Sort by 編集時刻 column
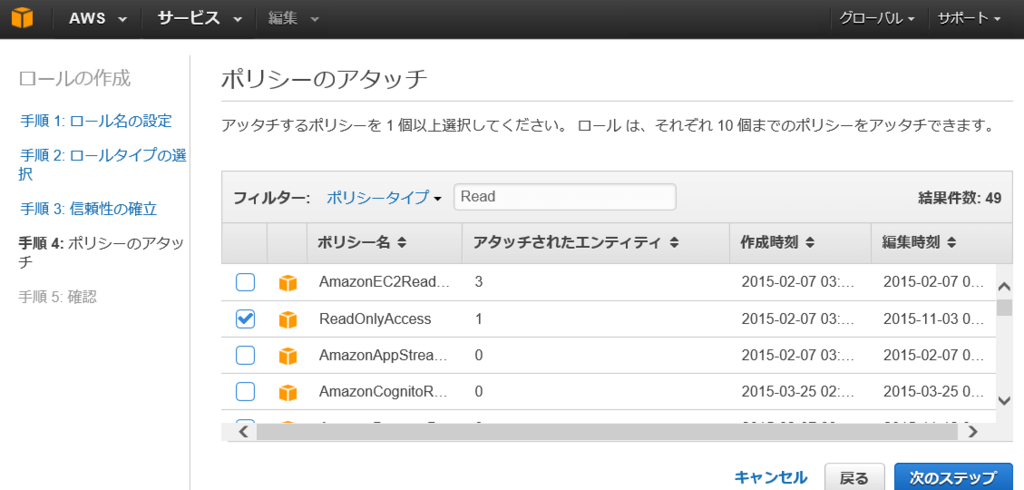This screenshot has height=490, width=1024. [920, 242]
